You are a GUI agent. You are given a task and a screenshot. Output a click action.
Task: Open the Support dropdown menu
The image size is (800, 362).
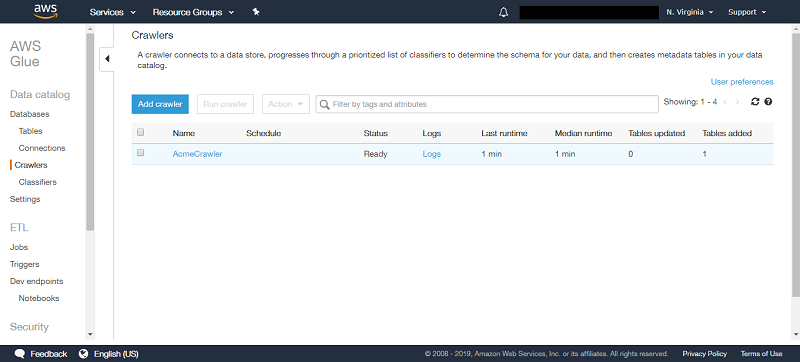tap(747, 12)
